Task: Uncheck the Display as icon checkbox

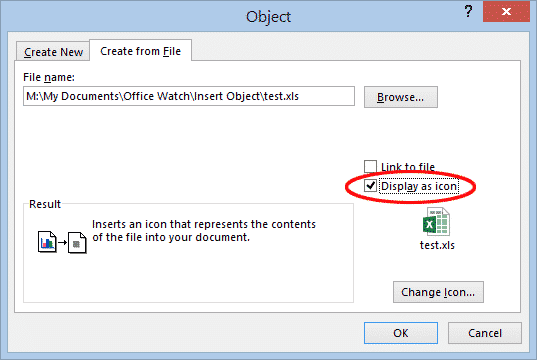Action: 370,186
